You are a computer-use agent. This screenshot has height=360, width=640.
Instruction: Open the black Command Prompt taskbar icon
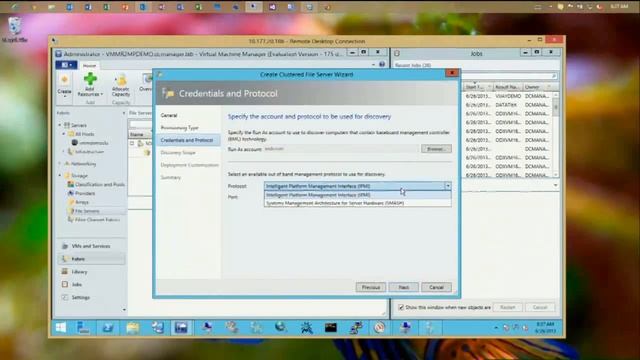point(330,327)
